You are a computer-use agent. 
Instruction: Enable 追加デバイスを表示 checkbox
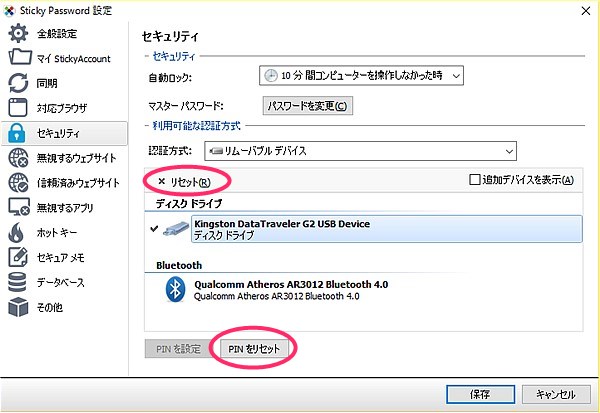[474, 180]
